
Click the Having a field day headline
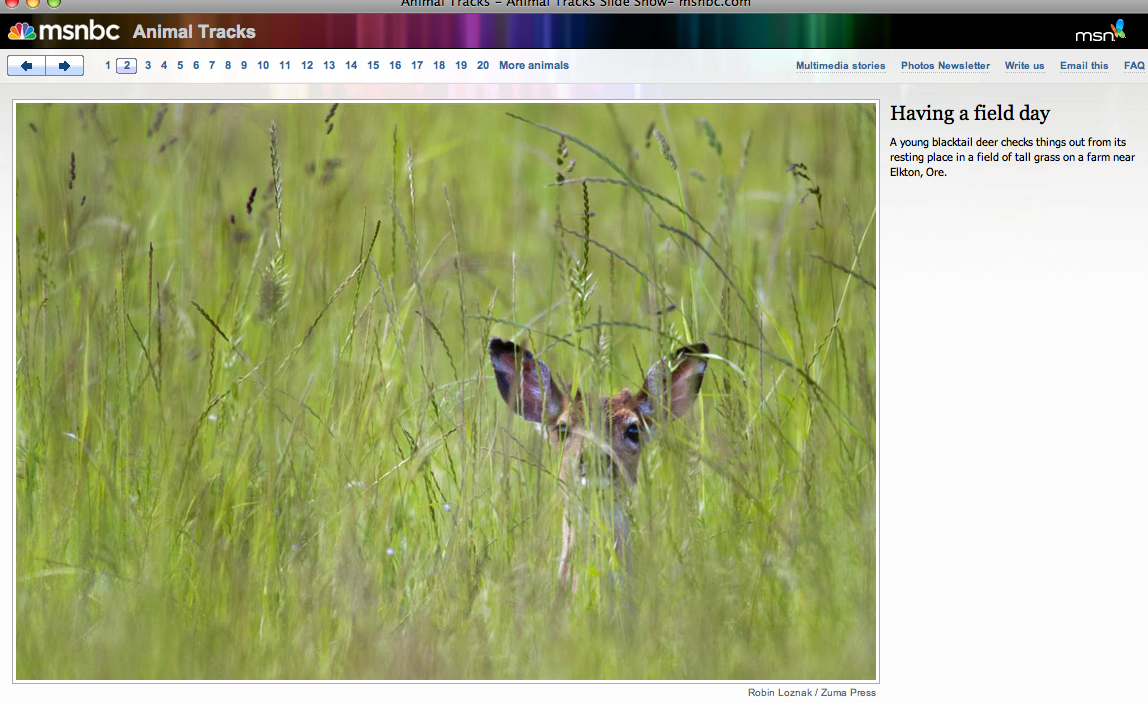[969, 113]
